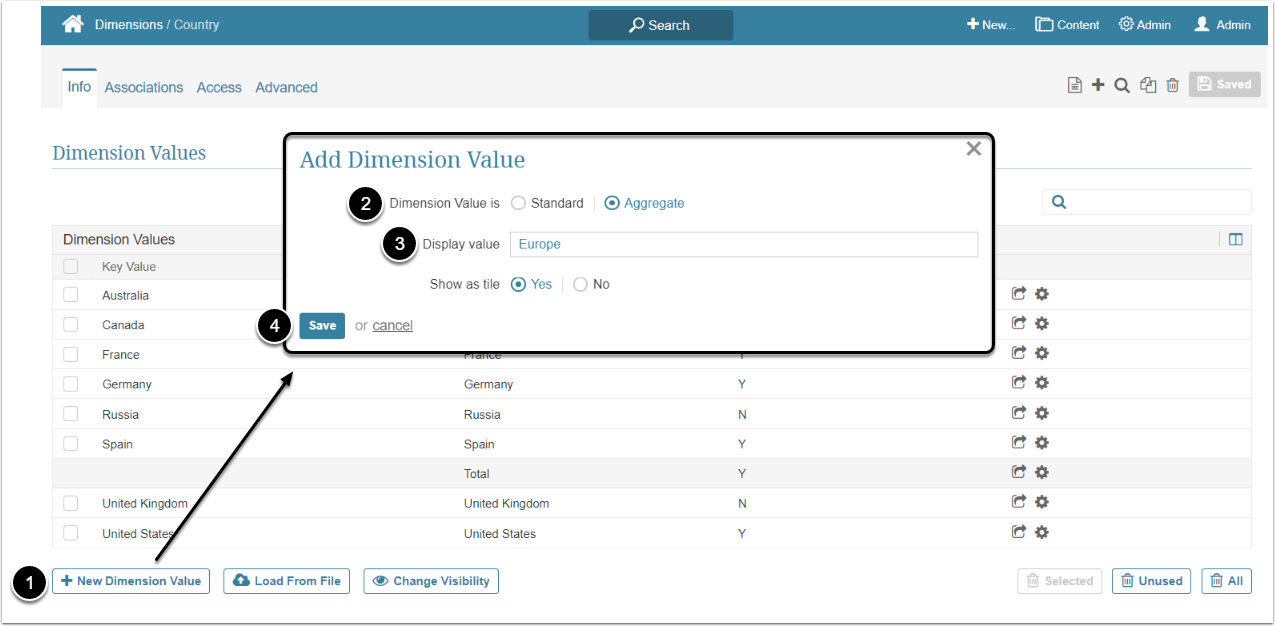Image resolution: width=1275 pixels, height=626 pixels.
Task: Close the Add Dimension Value dialog
Action: [x=973, y=149]
